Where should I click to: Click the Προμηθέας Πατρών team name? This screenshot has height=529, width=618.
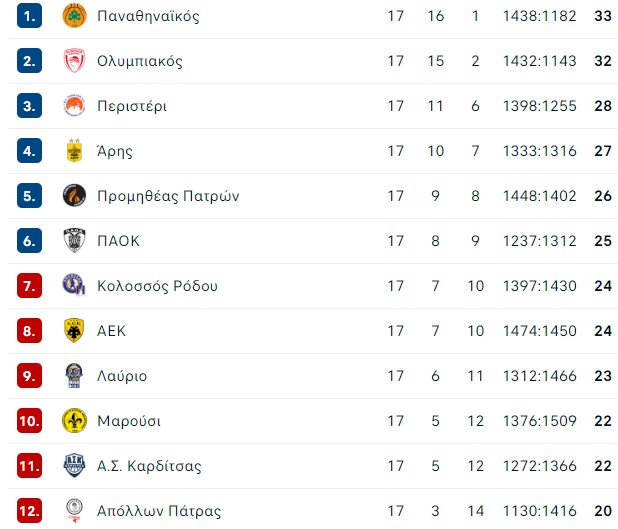pos(168,196)
